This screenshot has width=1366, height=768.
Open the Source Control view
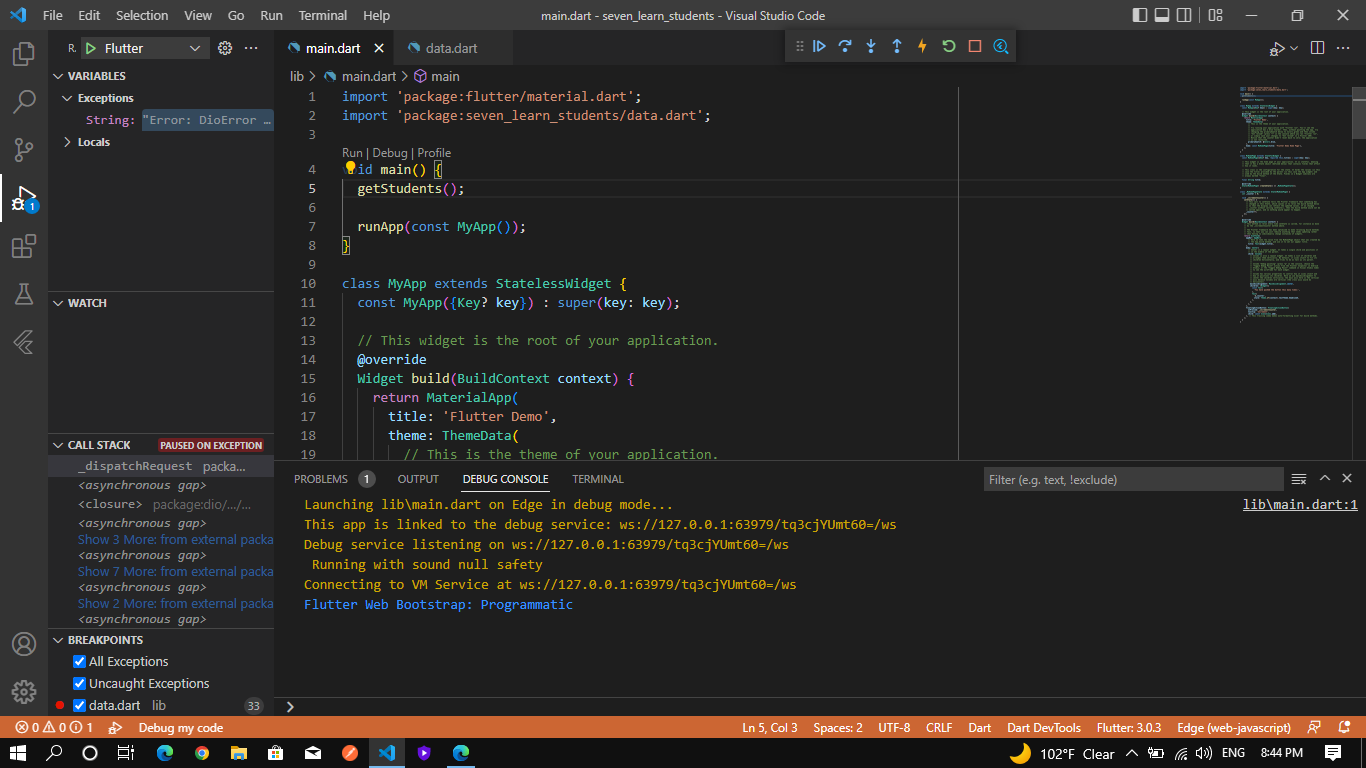[x=24, y=150]
